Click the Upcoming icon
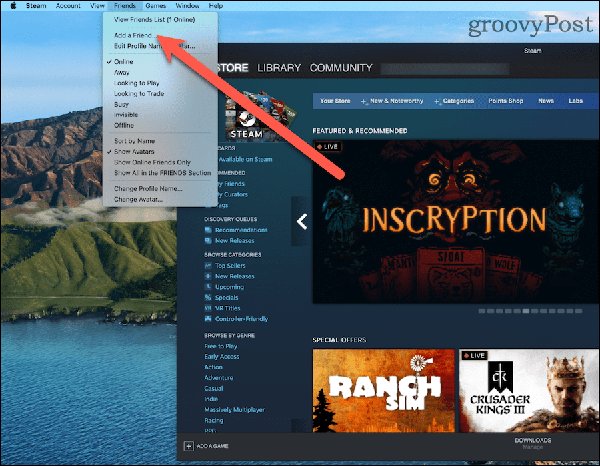The width and height of the screenshot is (600, 466). (x=208, y=287)
